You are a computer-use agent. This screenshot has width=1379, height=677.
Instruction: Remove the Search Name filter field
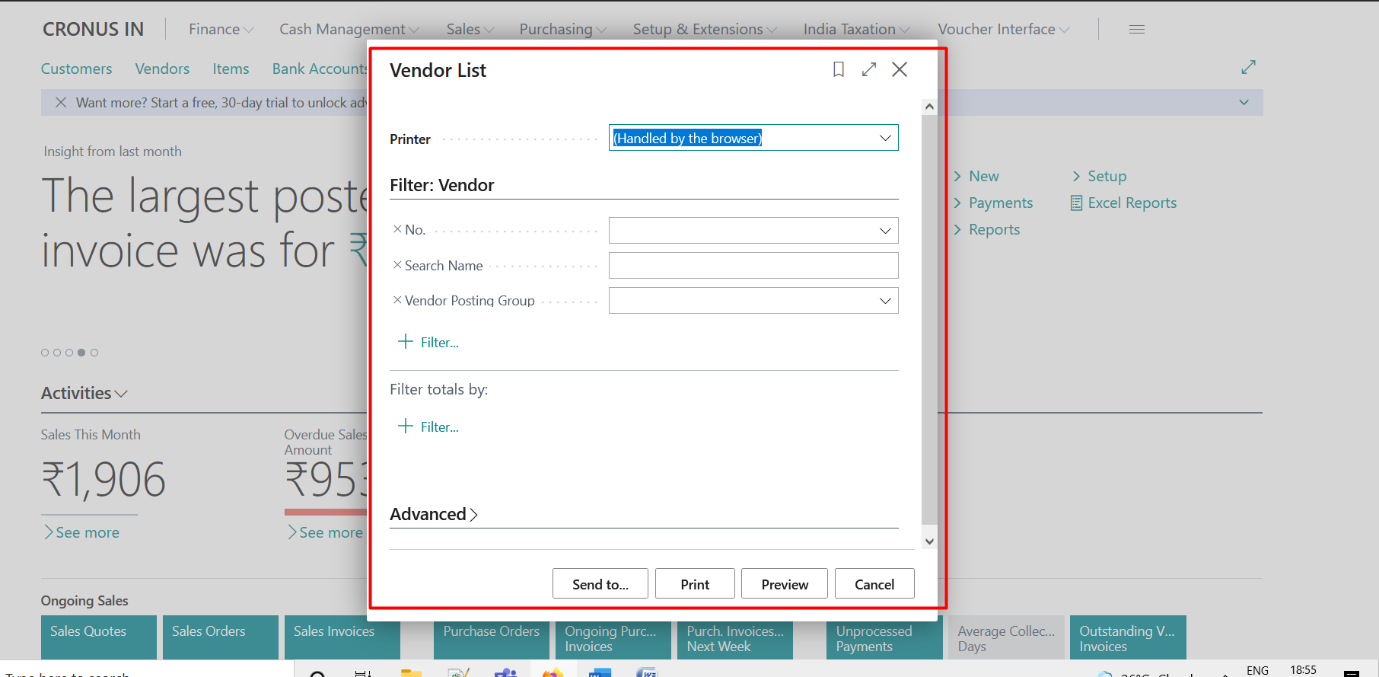[396, 265]
